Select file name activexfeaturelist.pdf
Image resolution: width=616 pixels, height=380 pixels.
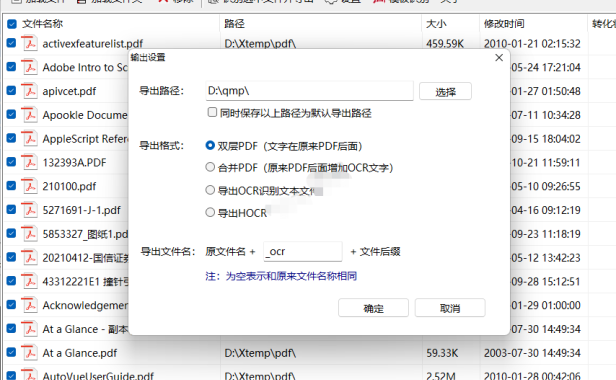click(93, 44)
